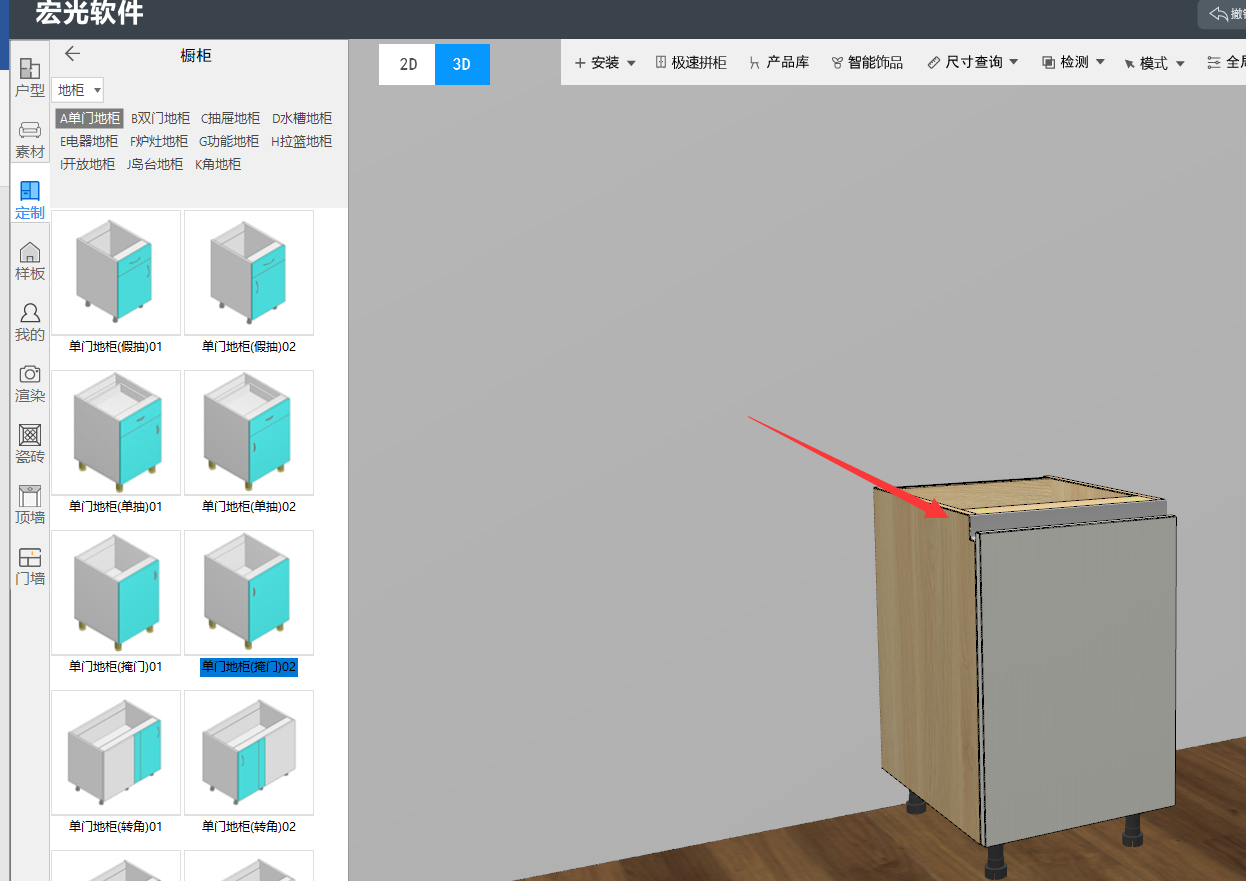
Task: Open the 地柜 cabinet type dropdown
Action: coord(78,90)
